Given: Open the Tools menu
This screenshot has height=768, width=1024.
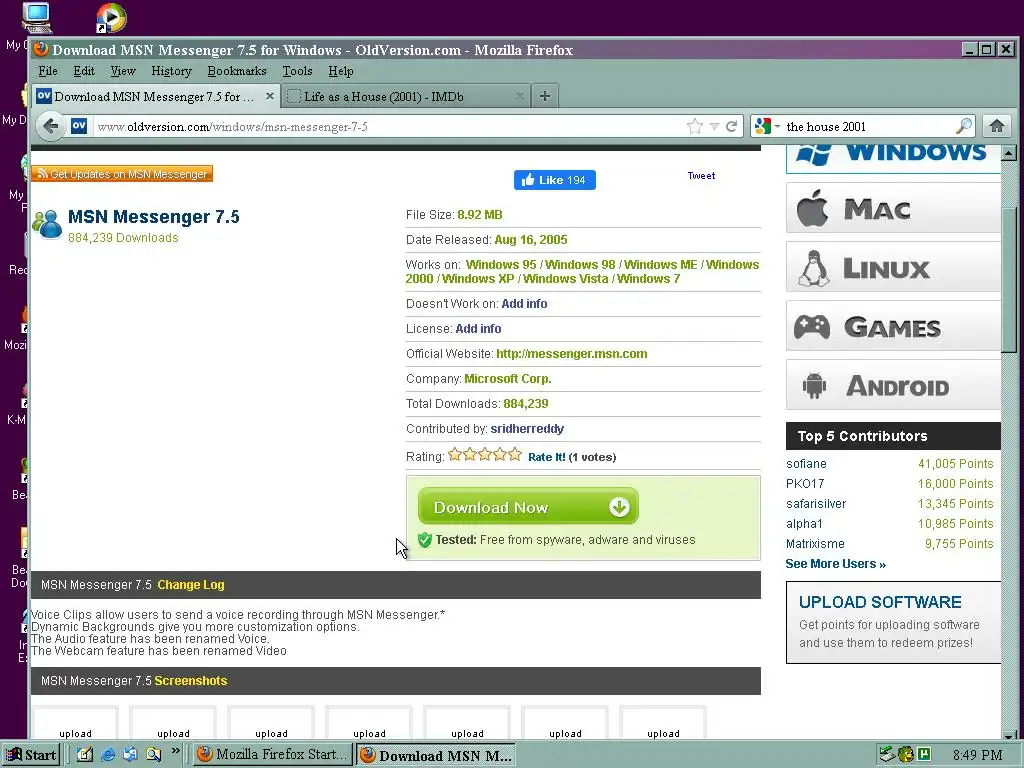Looking at the screenshot, I should click(297, 71).
